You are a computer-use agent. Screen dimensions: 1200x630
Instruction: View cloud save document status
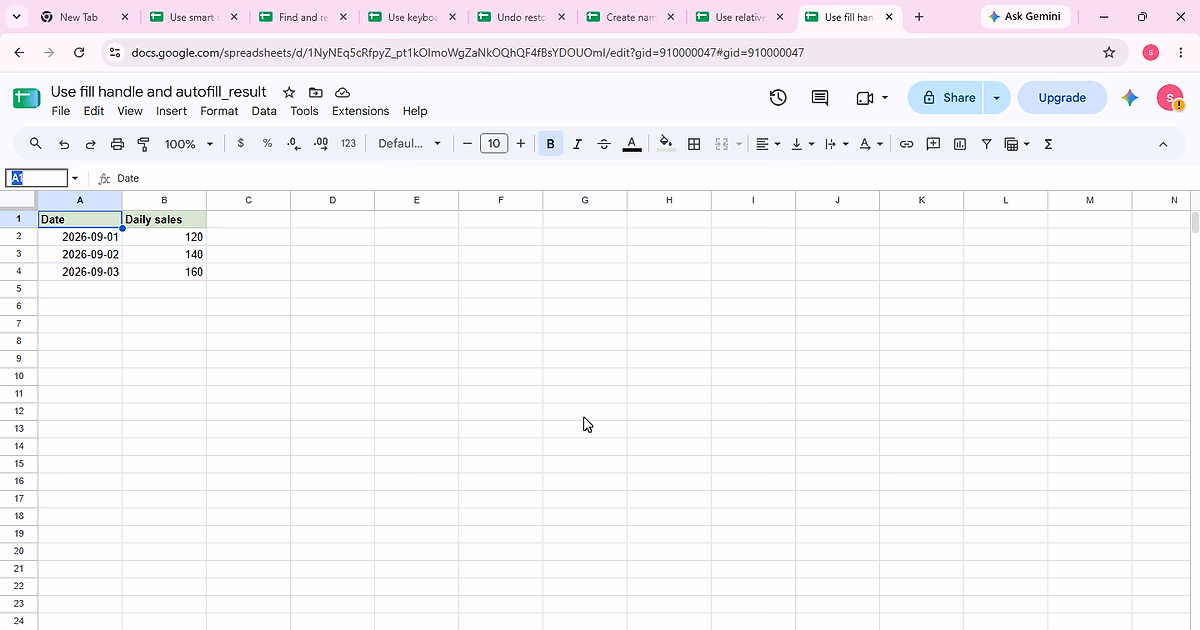[342, 92]
